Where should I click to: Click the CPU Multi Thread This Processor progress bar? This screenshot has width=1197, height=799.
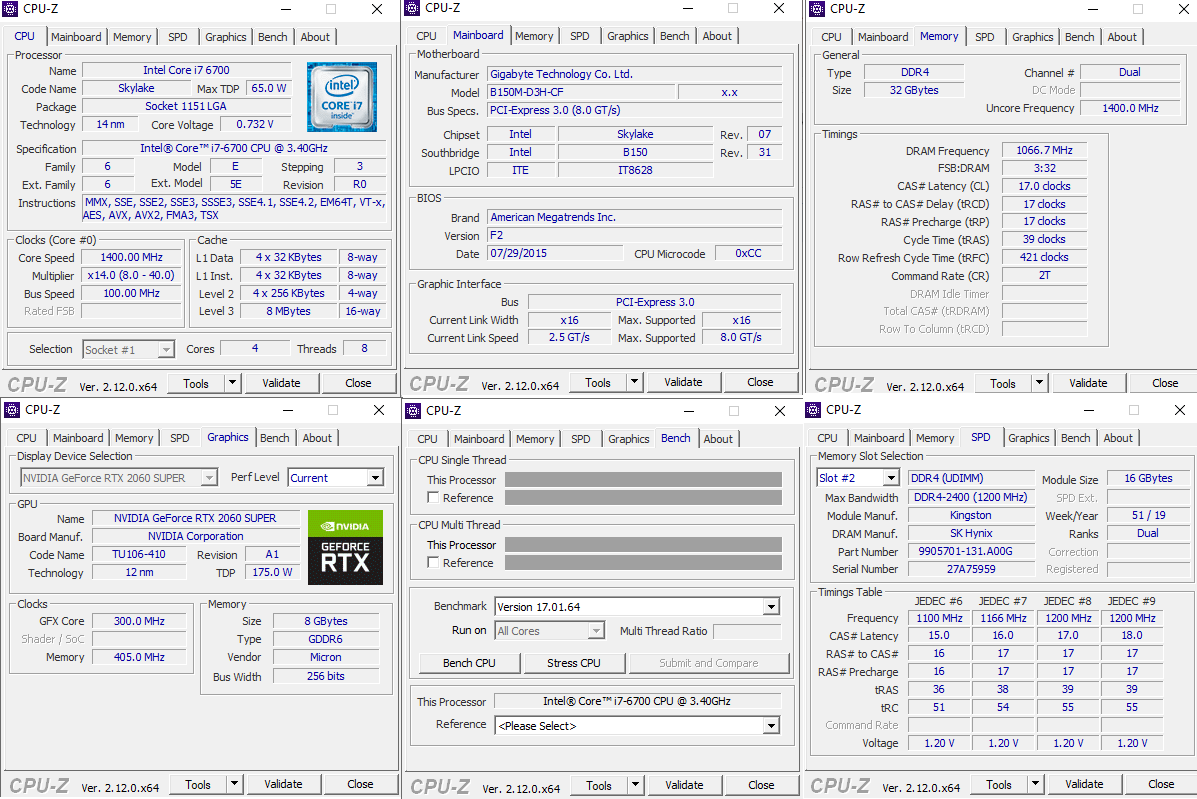(x=644, y=545)
